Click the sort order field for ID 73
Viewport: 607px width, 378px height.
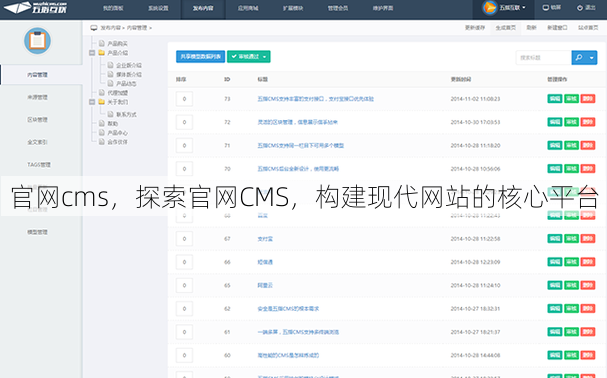pyautogui.click(x=184, y=99)
